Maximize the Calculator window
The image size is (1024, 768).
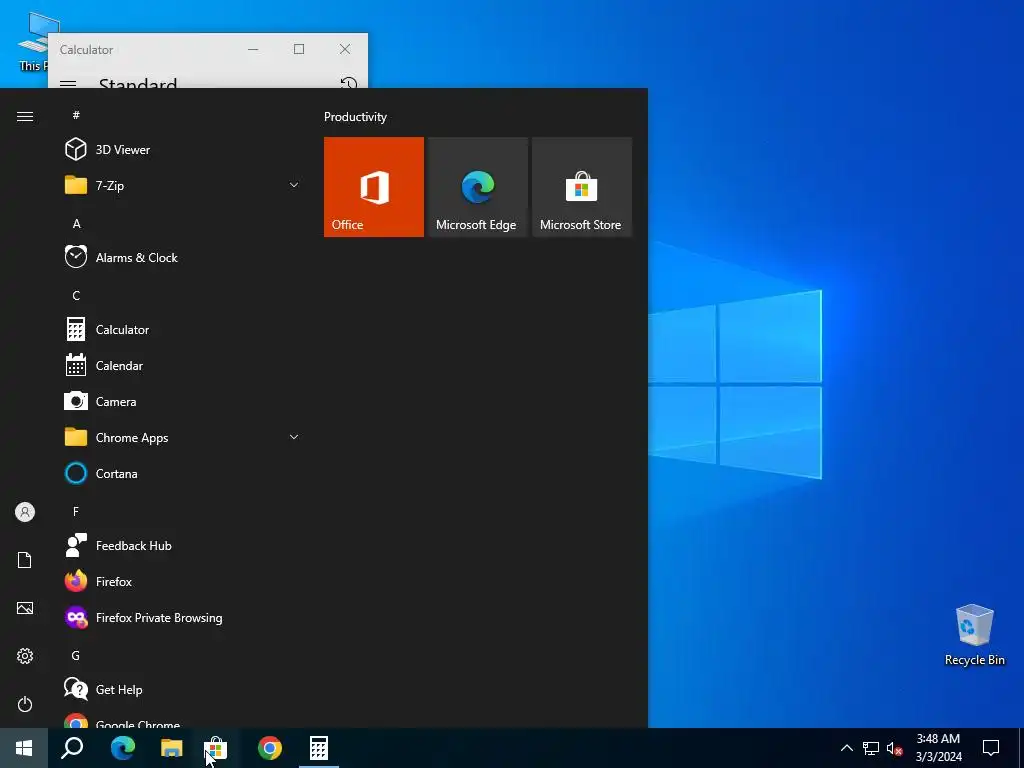coord(299,49)
